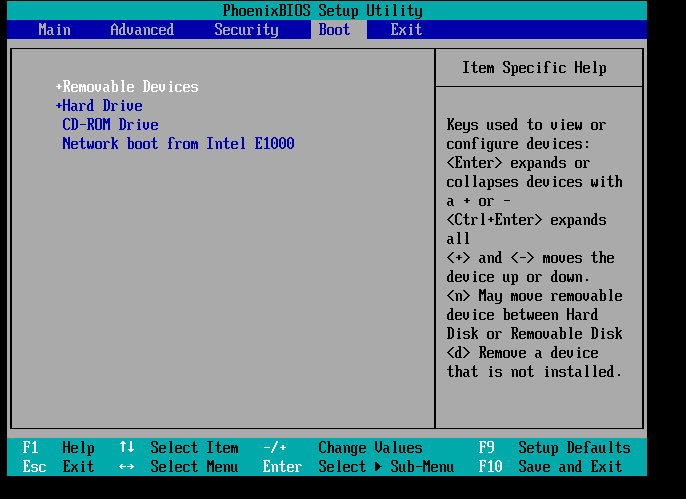The height and width of the screenshot is (499, 686).
Task: Click the F10 Save and Exit hint
Action: (x=550, y=467)
